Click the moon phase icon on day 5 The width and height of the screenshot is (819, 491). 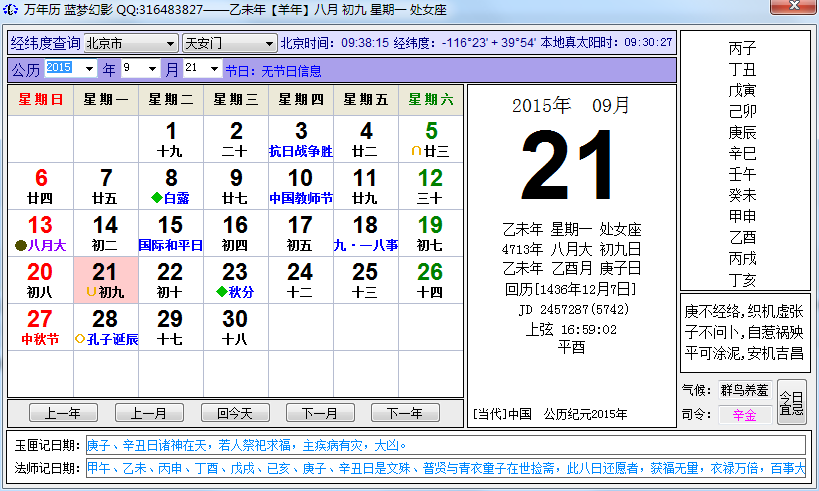point(416,152)
